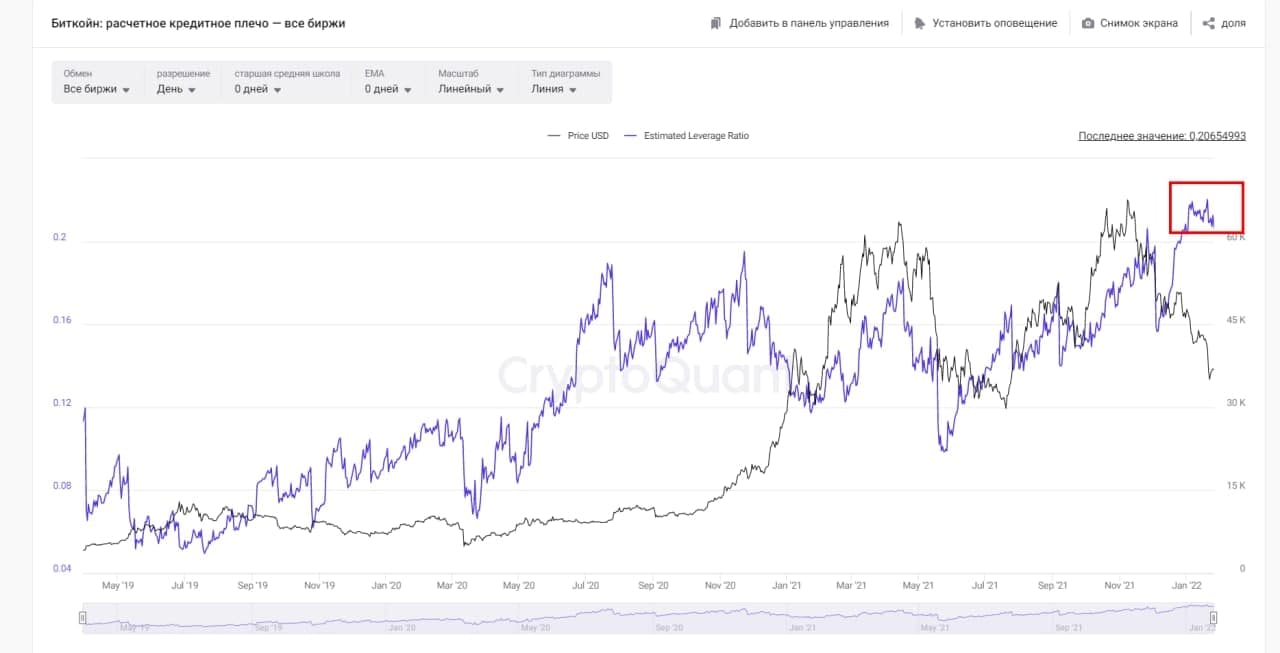Click the chart title Биткойн: расчетное кредитное плечо
This screenshot has height=653, width=1280.
coord(198,23)
